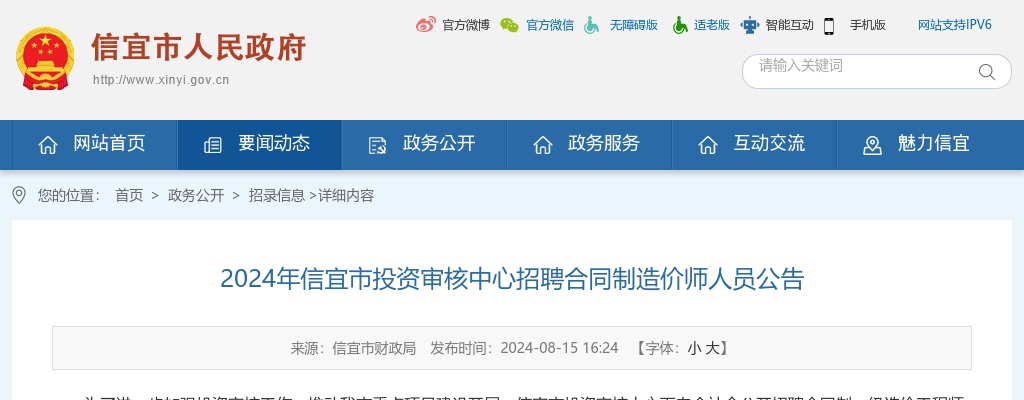The height and width of the screenshot is (400, 1024).
Task: Click the search magnifier icon
Action: pos(987,71)
